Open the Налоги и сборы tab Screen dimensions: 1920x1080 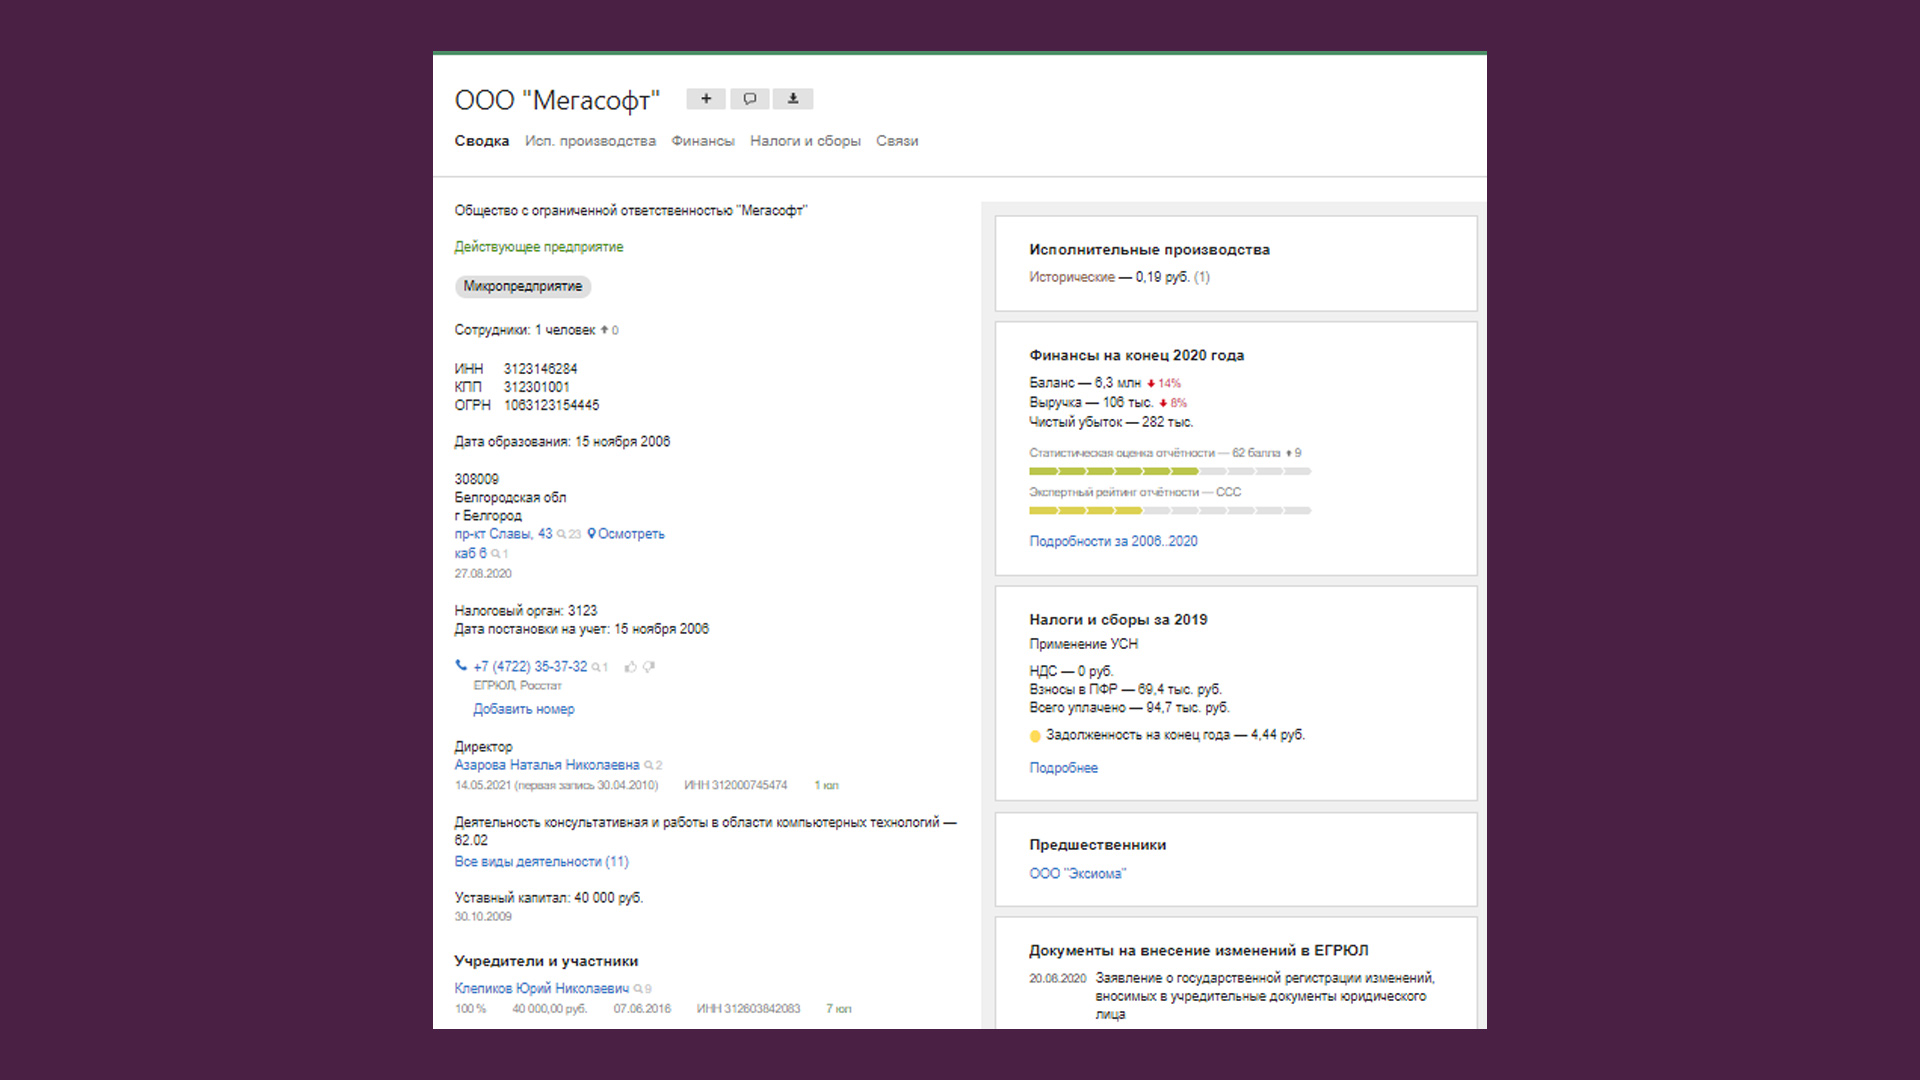point(805,141)
